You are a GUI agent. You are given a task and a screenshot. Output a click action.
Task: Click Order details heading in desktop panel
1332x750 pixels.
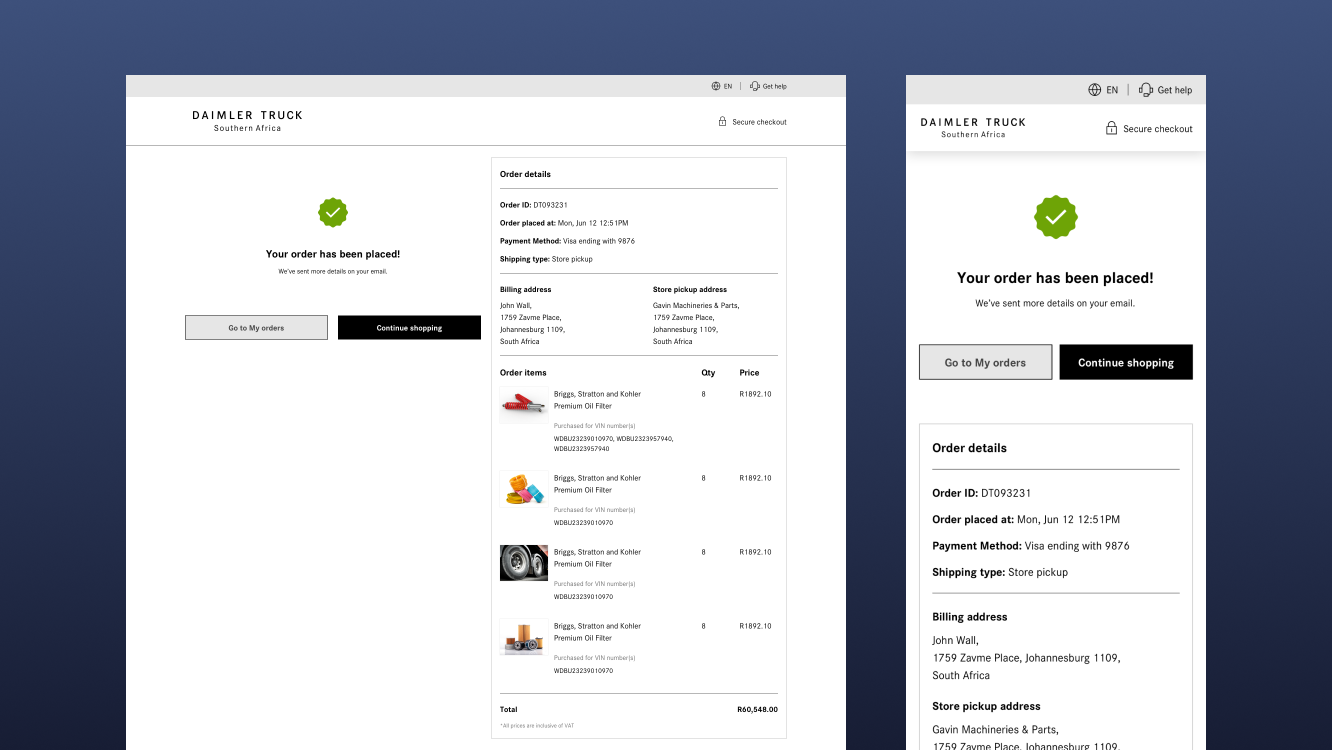click(526, 174)
